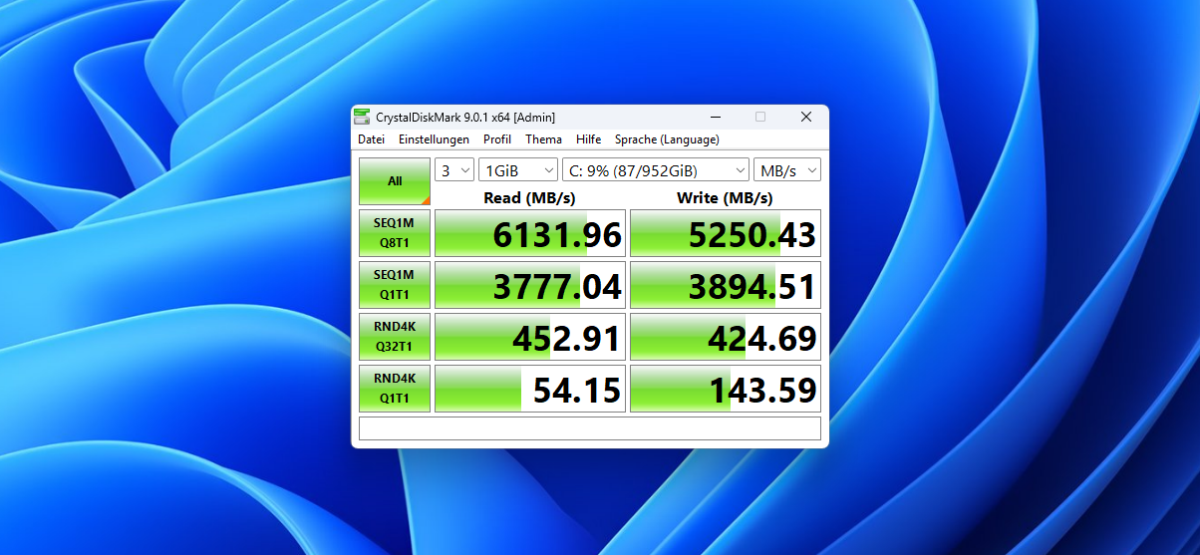
Task: Start the SEQ1M Q1T1 benchmark test
Action: click(395, 285)
